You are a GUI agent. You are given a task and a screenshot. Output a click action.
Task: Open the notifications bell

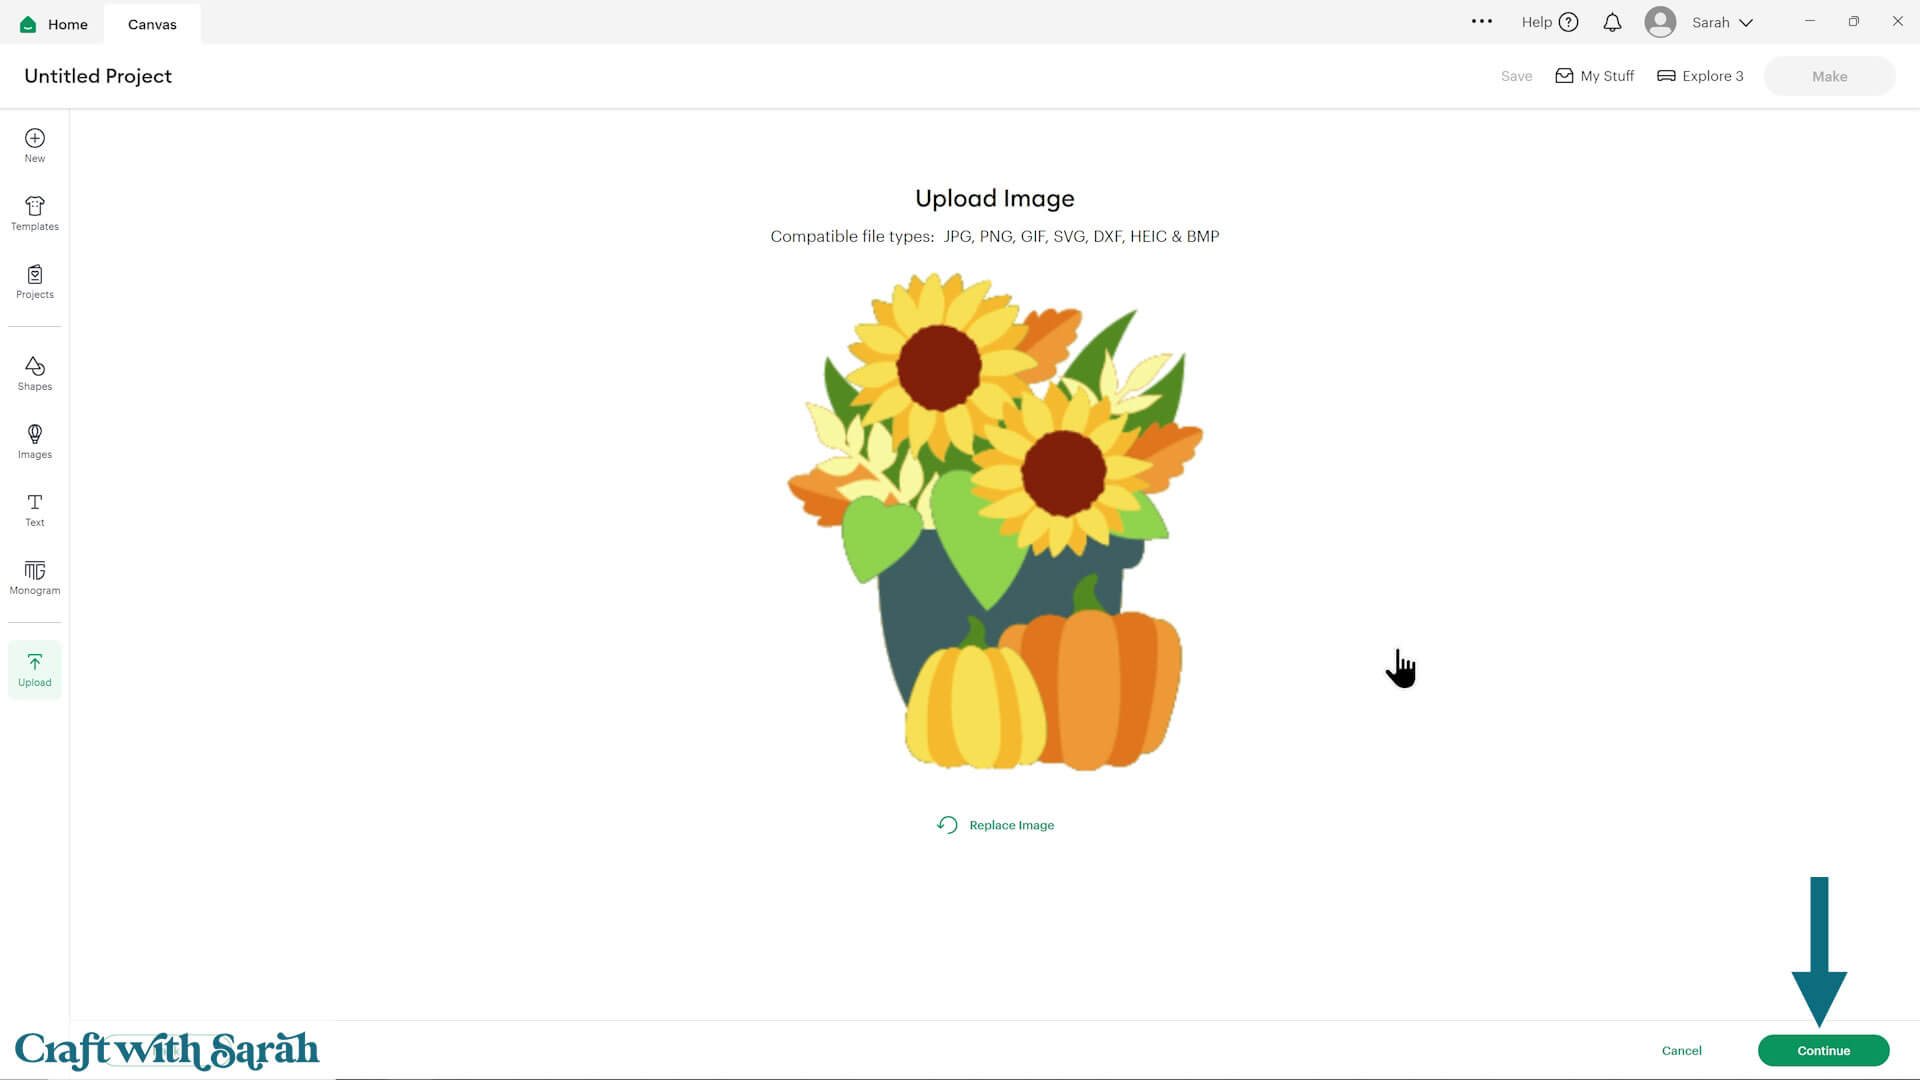pos(1612,22)
